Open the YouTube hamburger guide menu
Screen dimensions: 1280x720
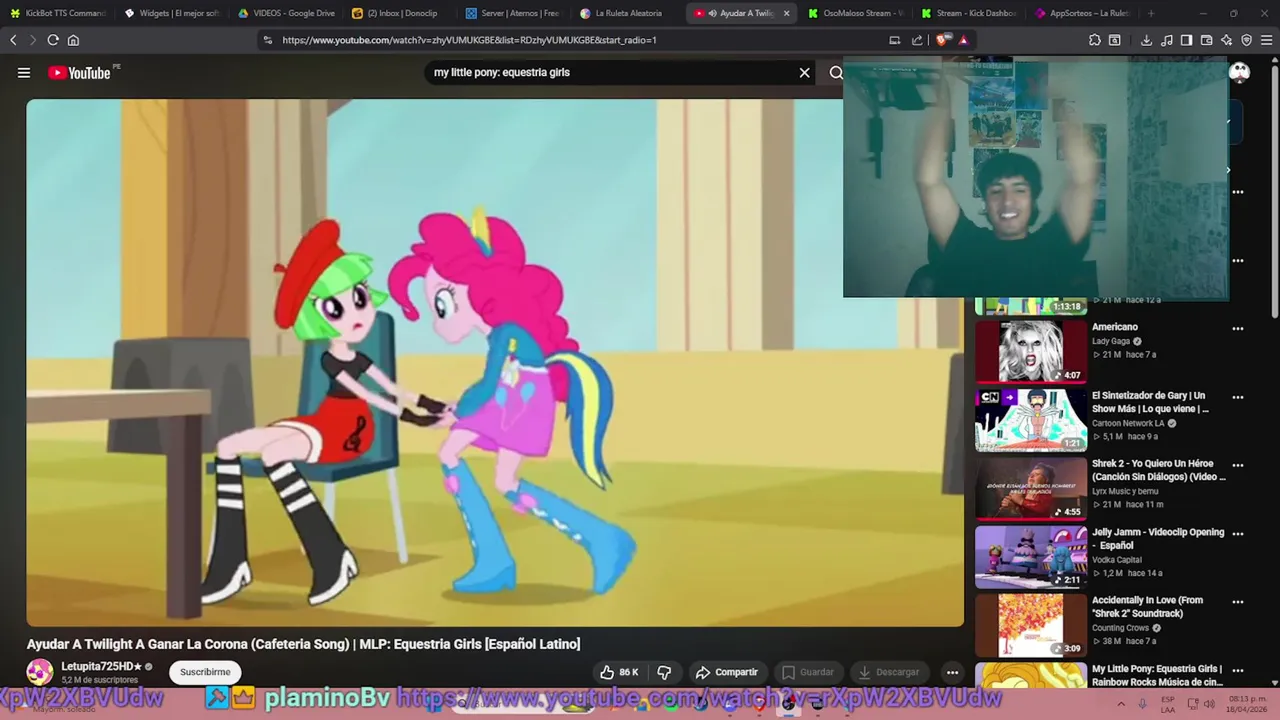pos(24,73)
